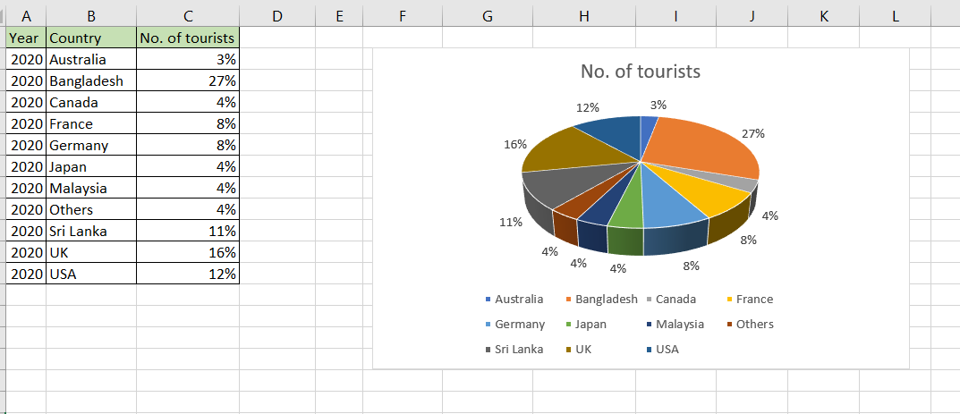Select the Germany legend entry

[x=514, y=324]
